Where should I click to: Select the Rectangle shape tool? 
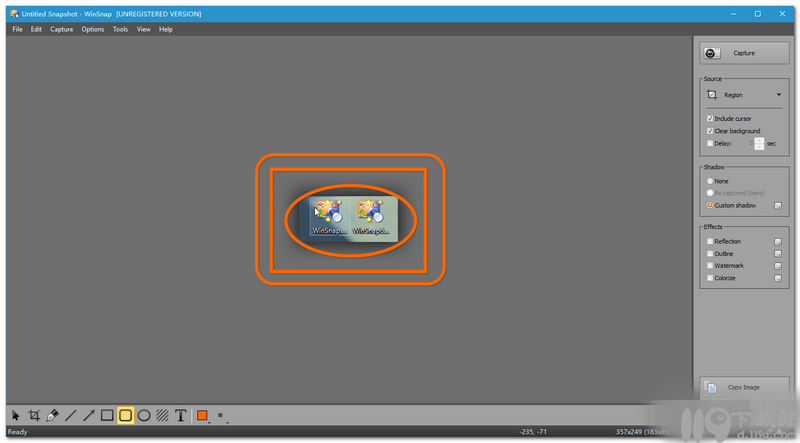click(x=107, y=415)
